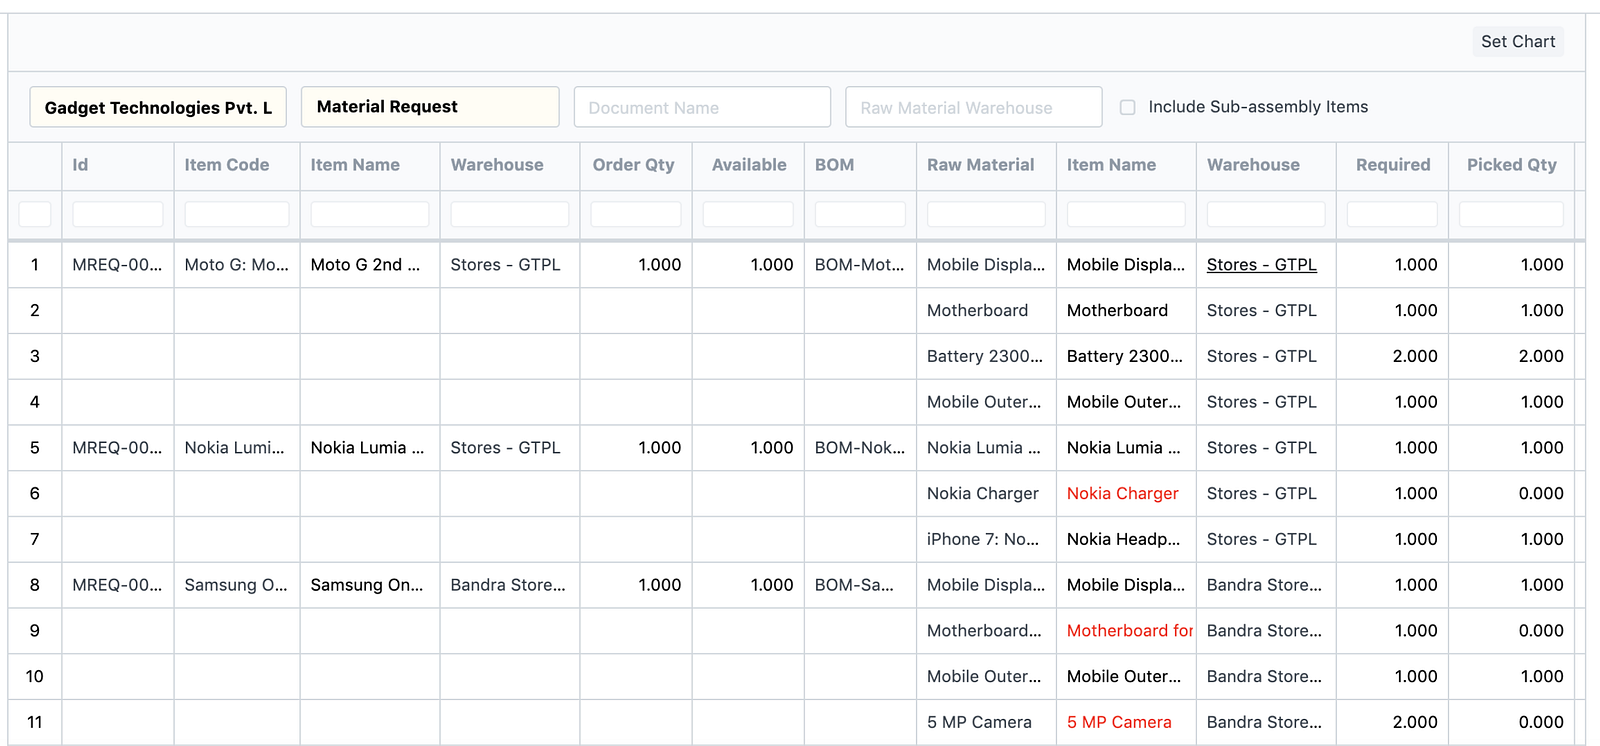Select the Warehouse header beside Required
1600x746 pixels.
coord(1253,165)
